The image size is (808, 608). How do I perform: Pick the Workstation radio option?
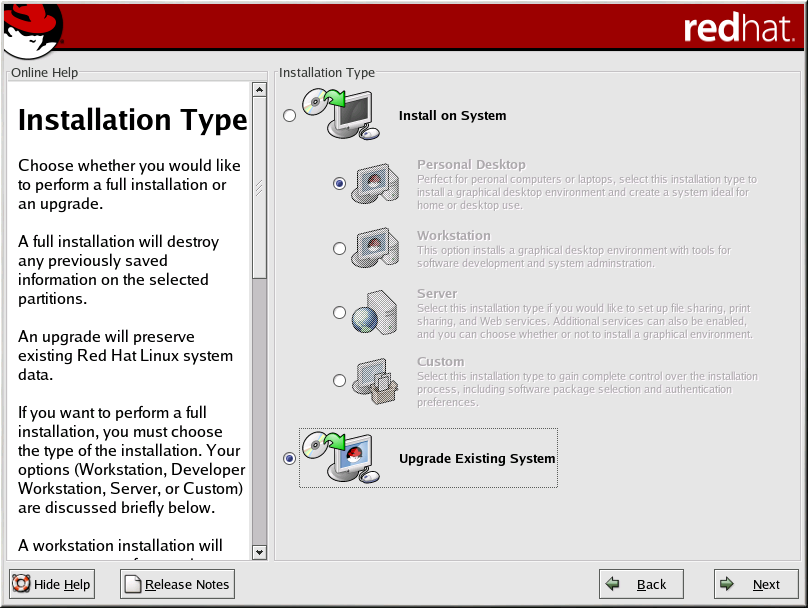point(340,248)
